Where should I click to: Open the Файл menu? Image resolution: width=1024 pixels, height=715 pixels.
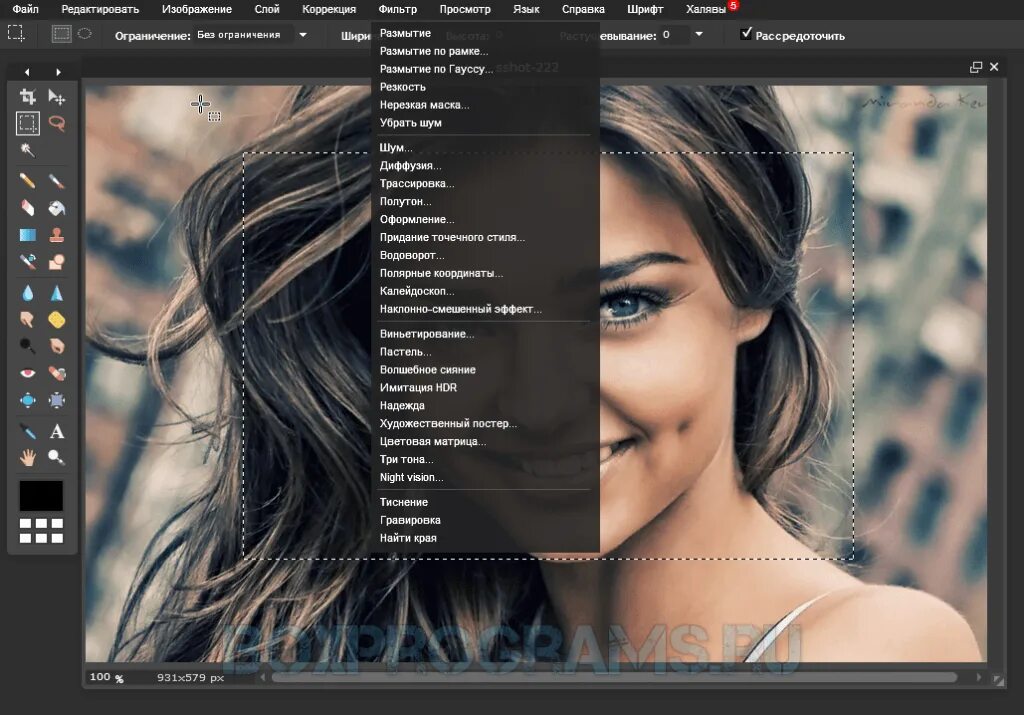25,9
